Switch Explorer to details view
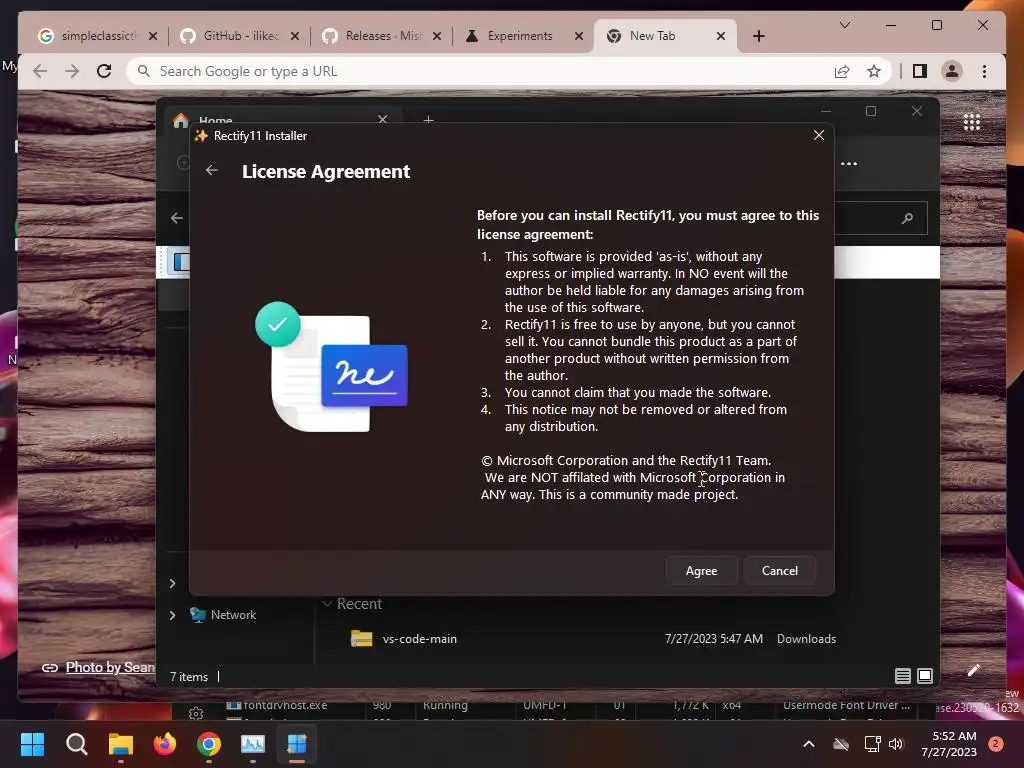 [903, 676]
